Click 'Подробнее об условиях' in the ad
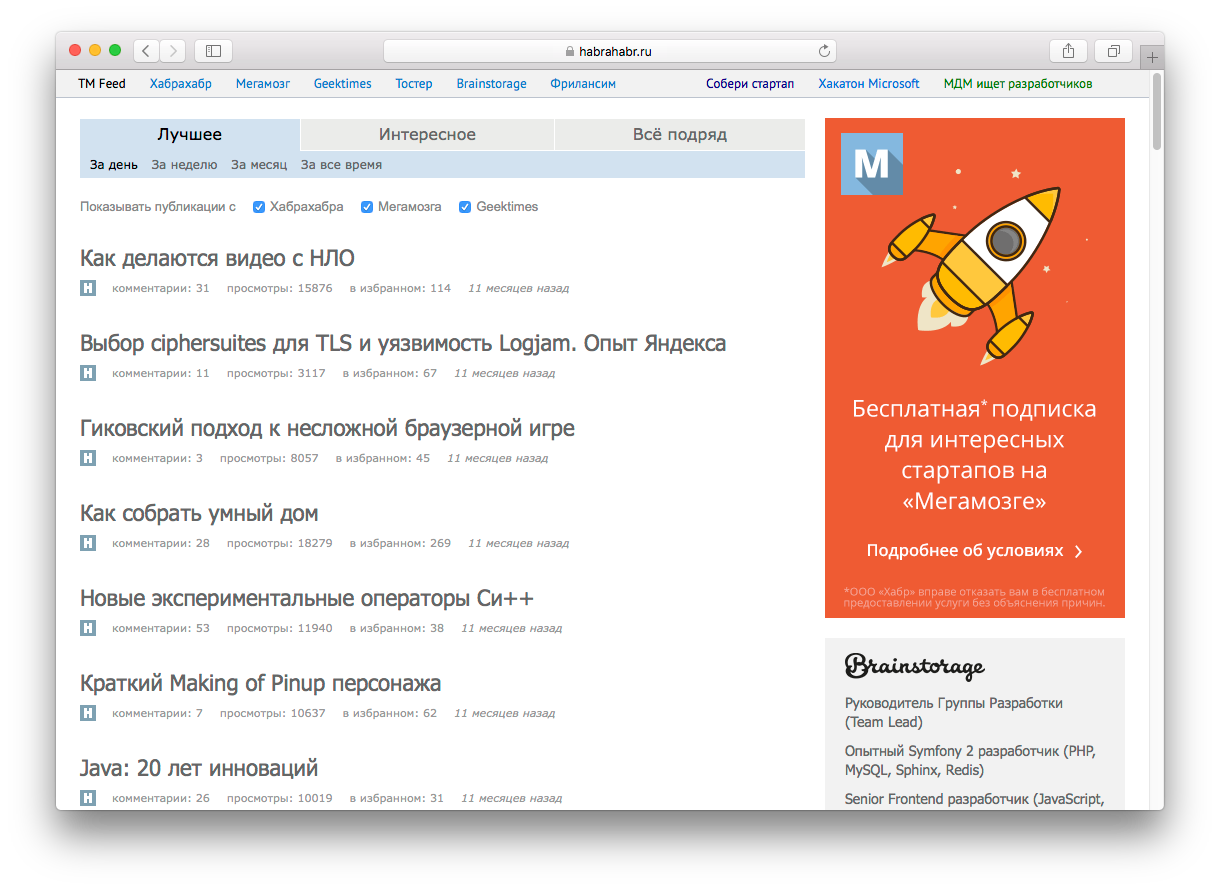The image size is (1220, 890). click(975, 551)
